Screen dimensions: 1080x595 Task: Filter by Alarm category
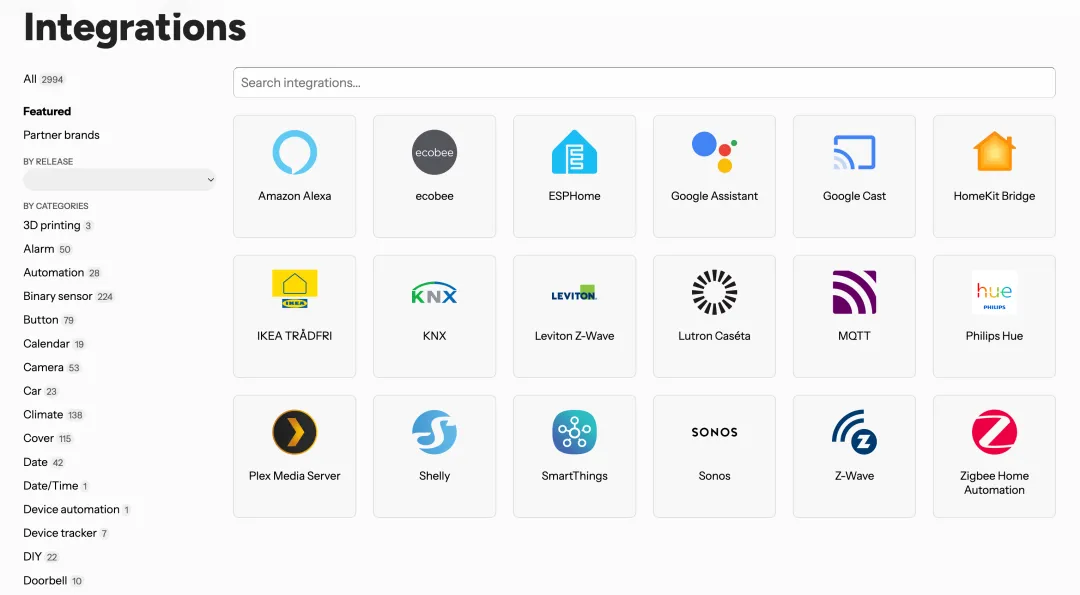coord(47,249)
